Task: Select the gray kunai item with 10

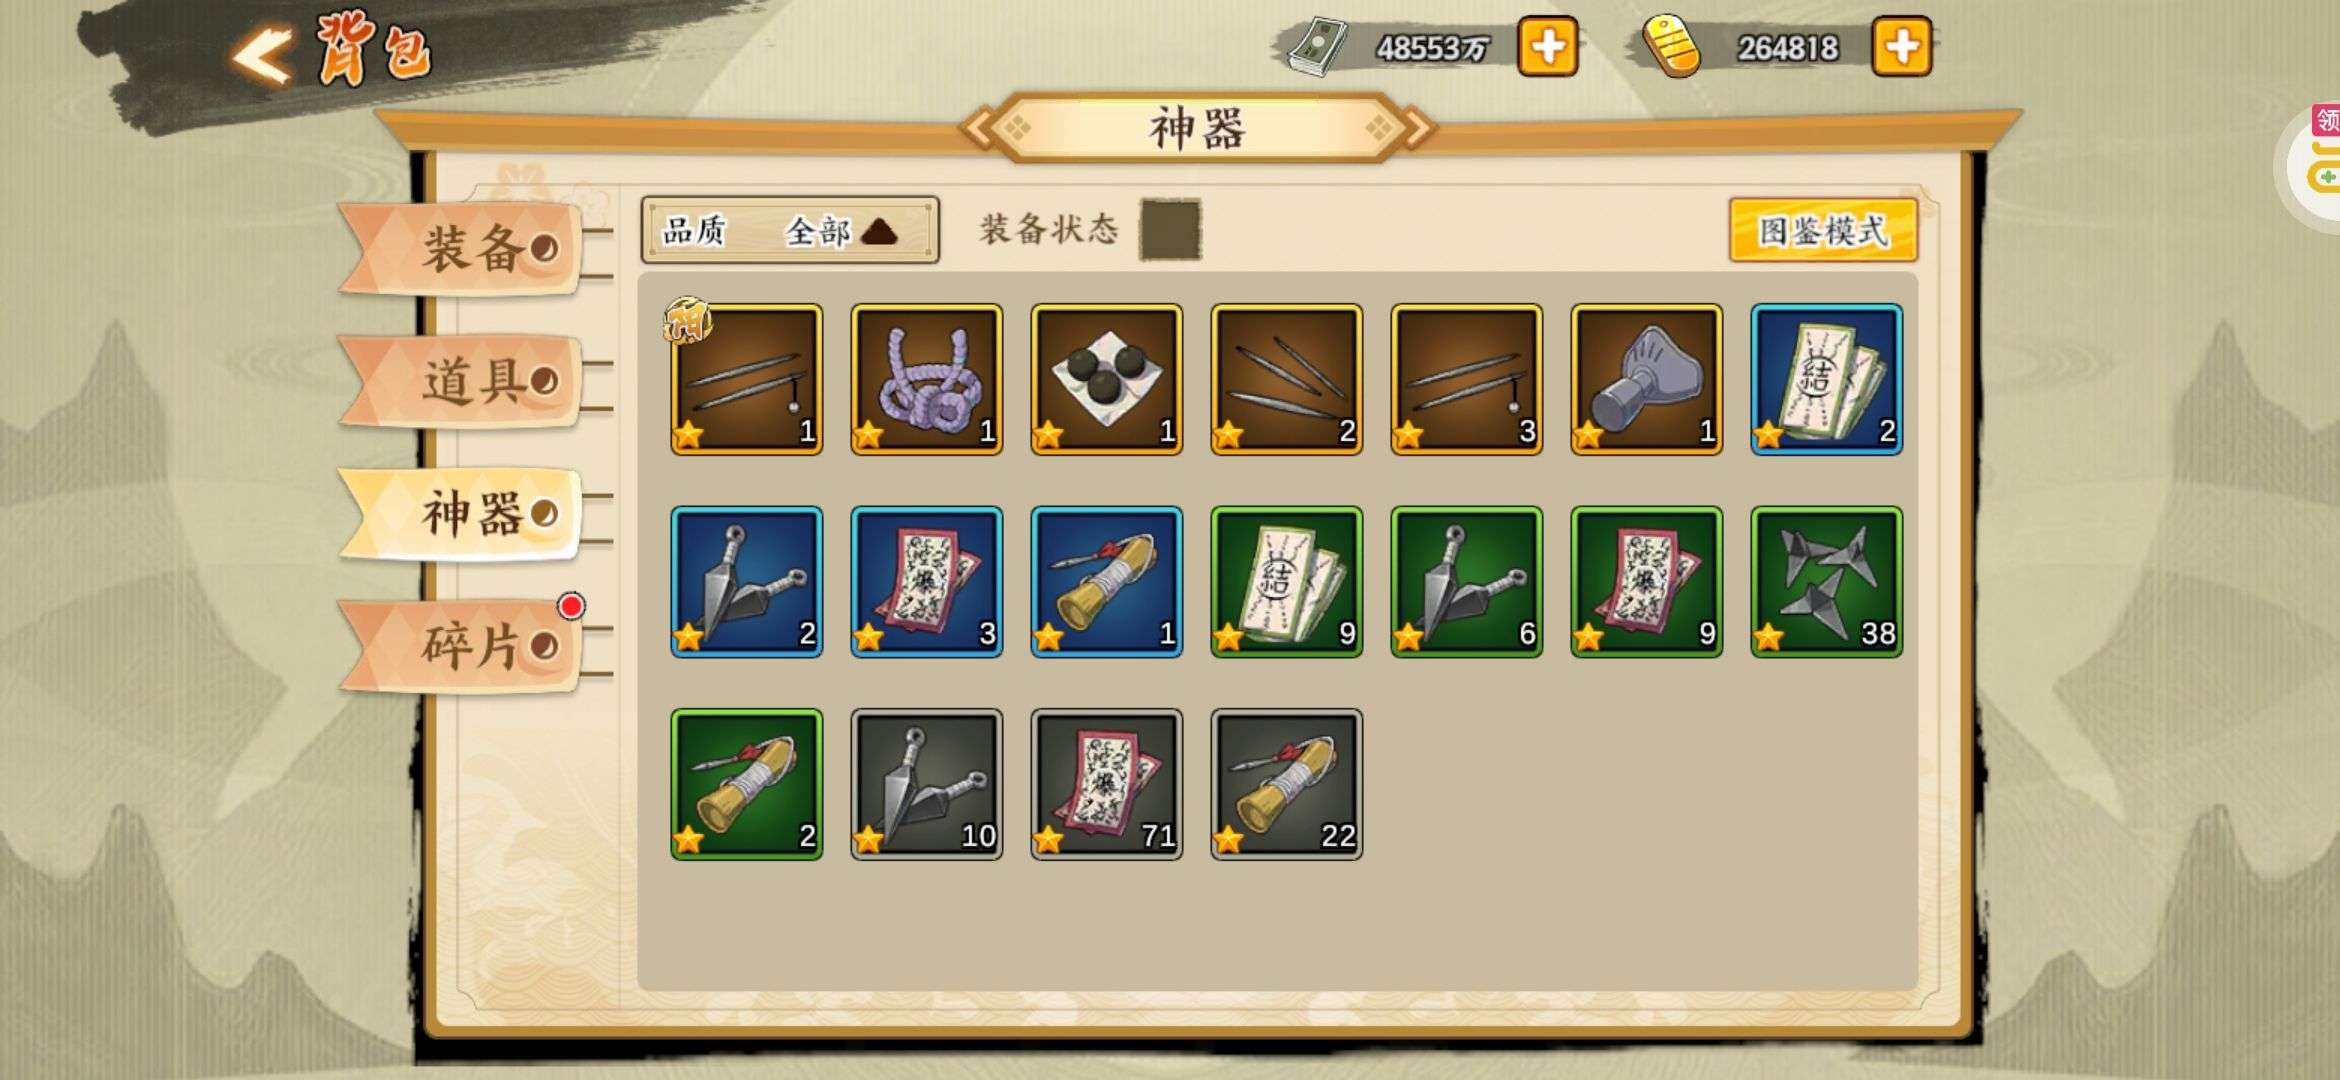Action: click(x=927, y=785)
